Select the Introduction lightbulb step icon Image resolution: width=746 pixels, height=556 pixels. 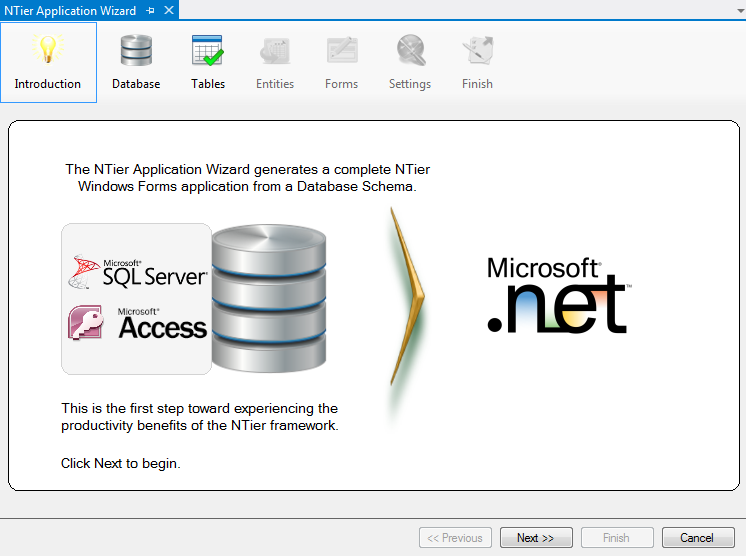(x=48, y=49)
